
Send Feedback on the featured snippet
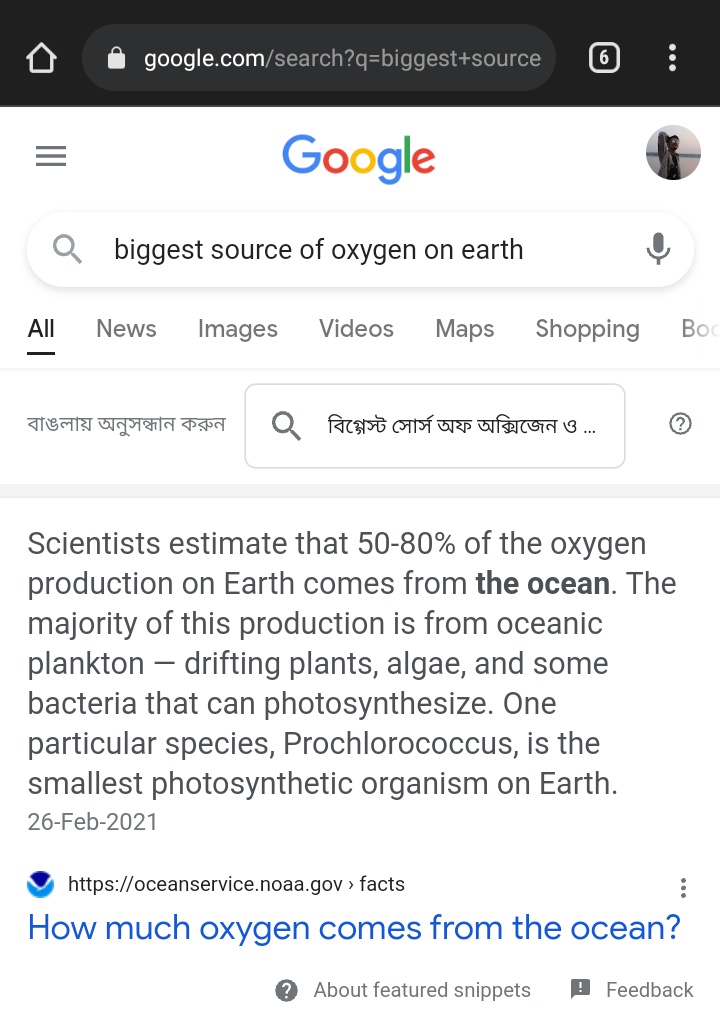pyautogui.click(x=632, y=990)
